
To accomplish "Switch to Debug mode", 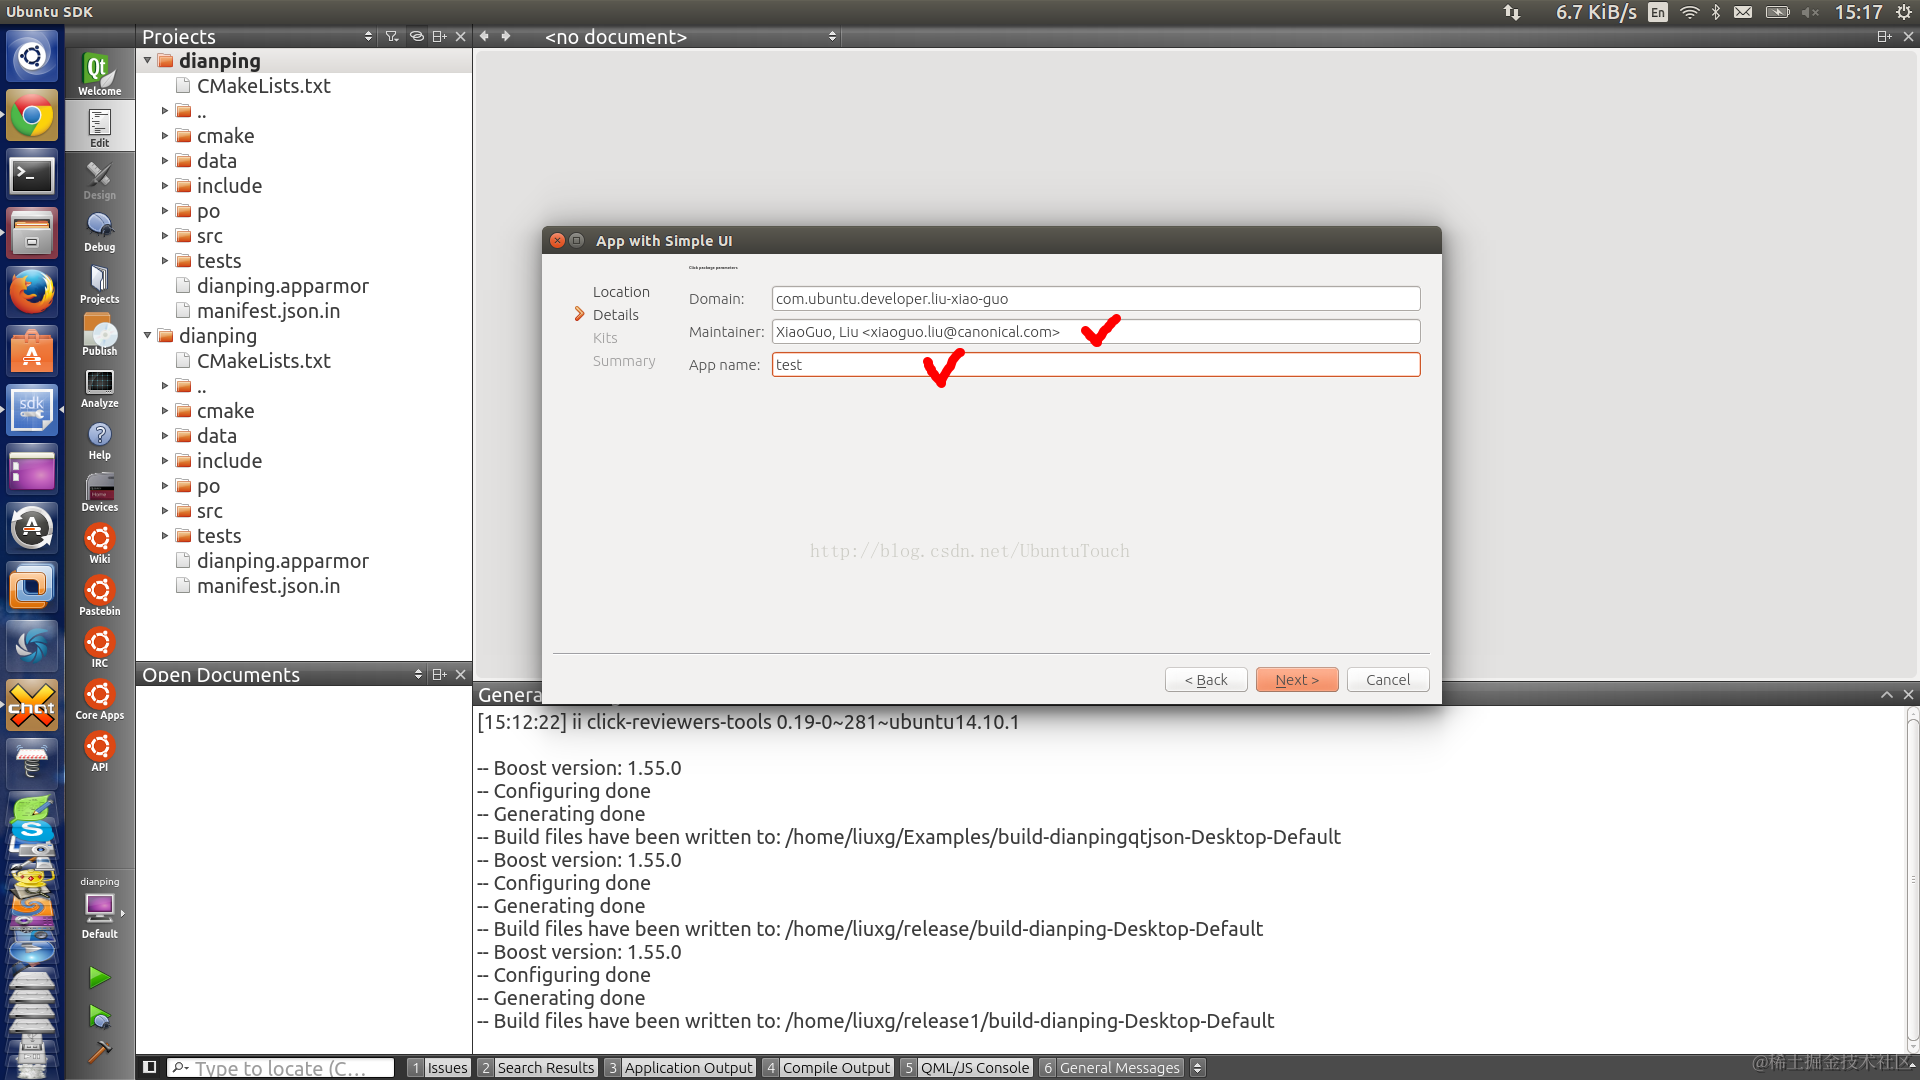I will (x=99, y=231).
